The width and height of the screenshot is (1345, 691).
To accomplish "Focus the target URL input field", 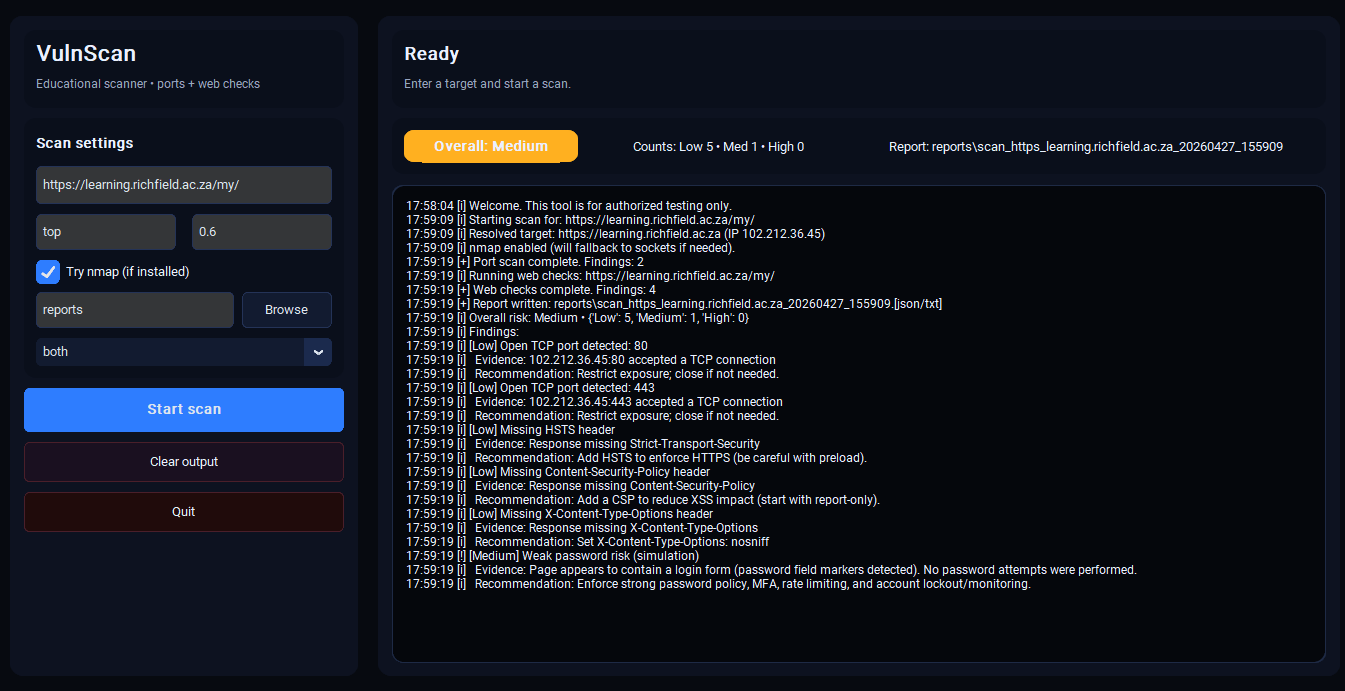I will 184,185.
